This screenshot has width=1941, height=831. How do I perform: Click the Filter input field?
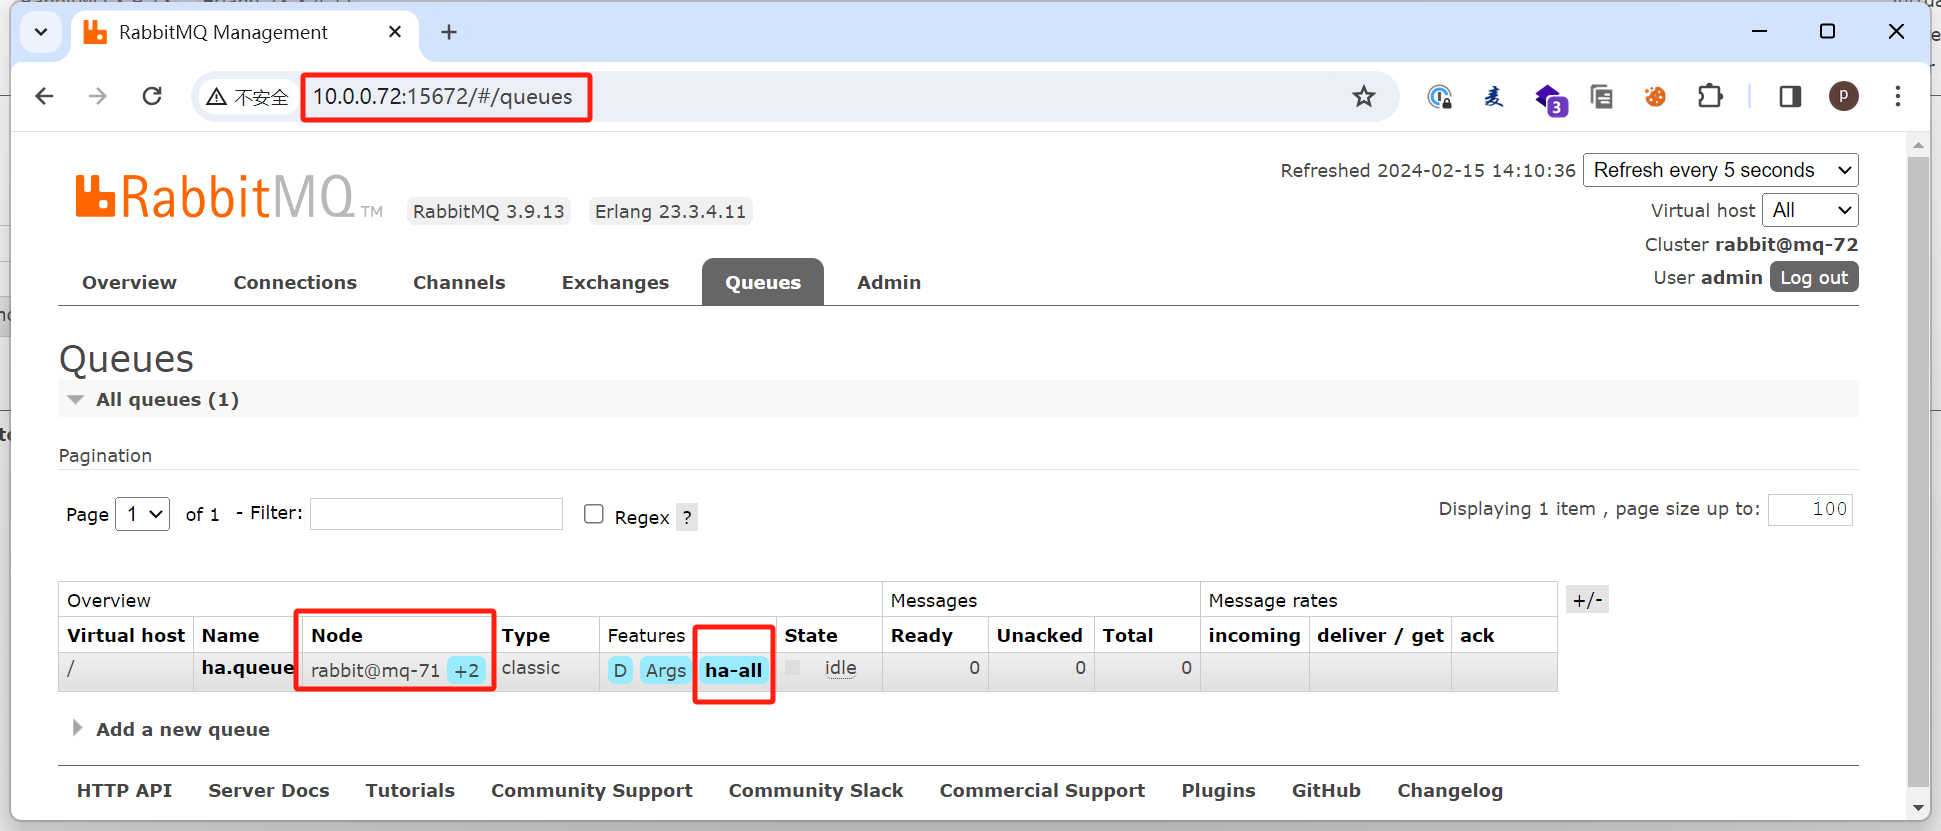[x=436, y=514]
